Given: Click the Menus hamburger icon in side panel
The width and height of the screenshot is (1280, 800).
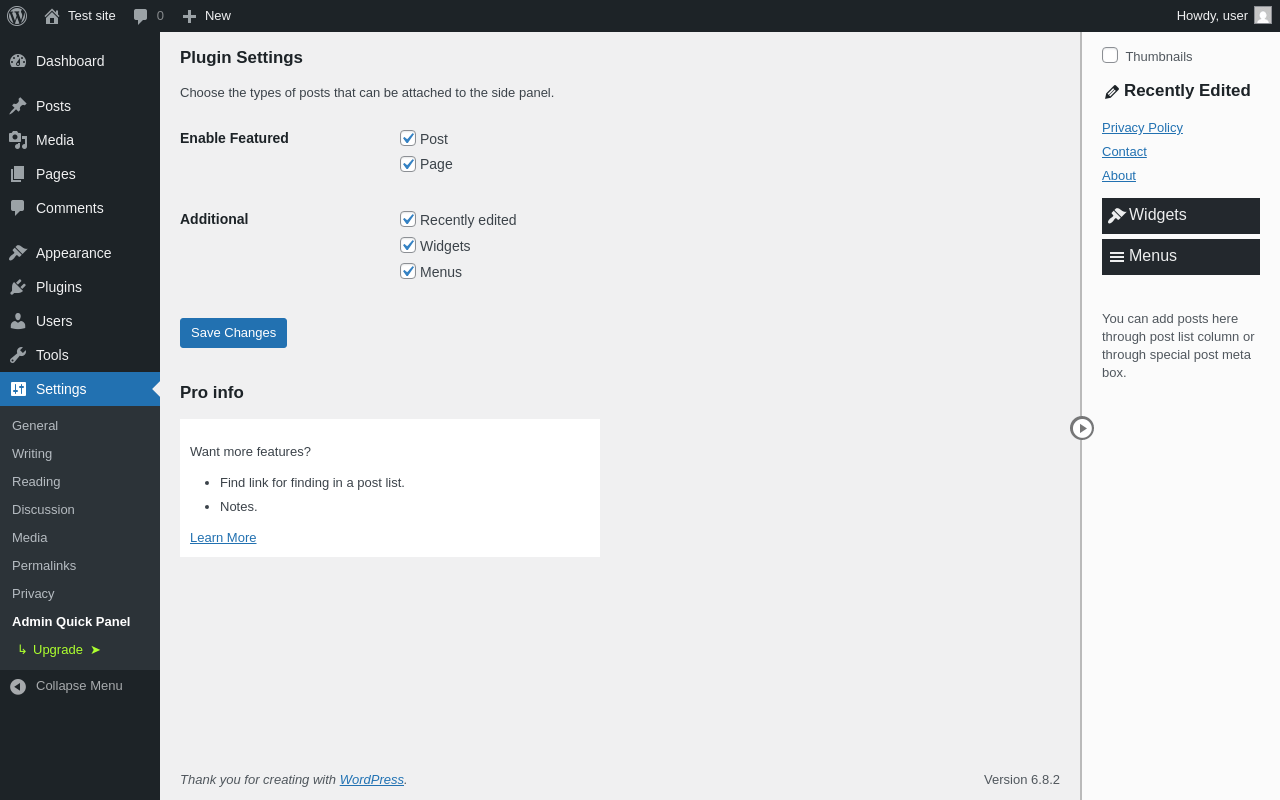Looking at the screenshot, I should [1117, 257].
